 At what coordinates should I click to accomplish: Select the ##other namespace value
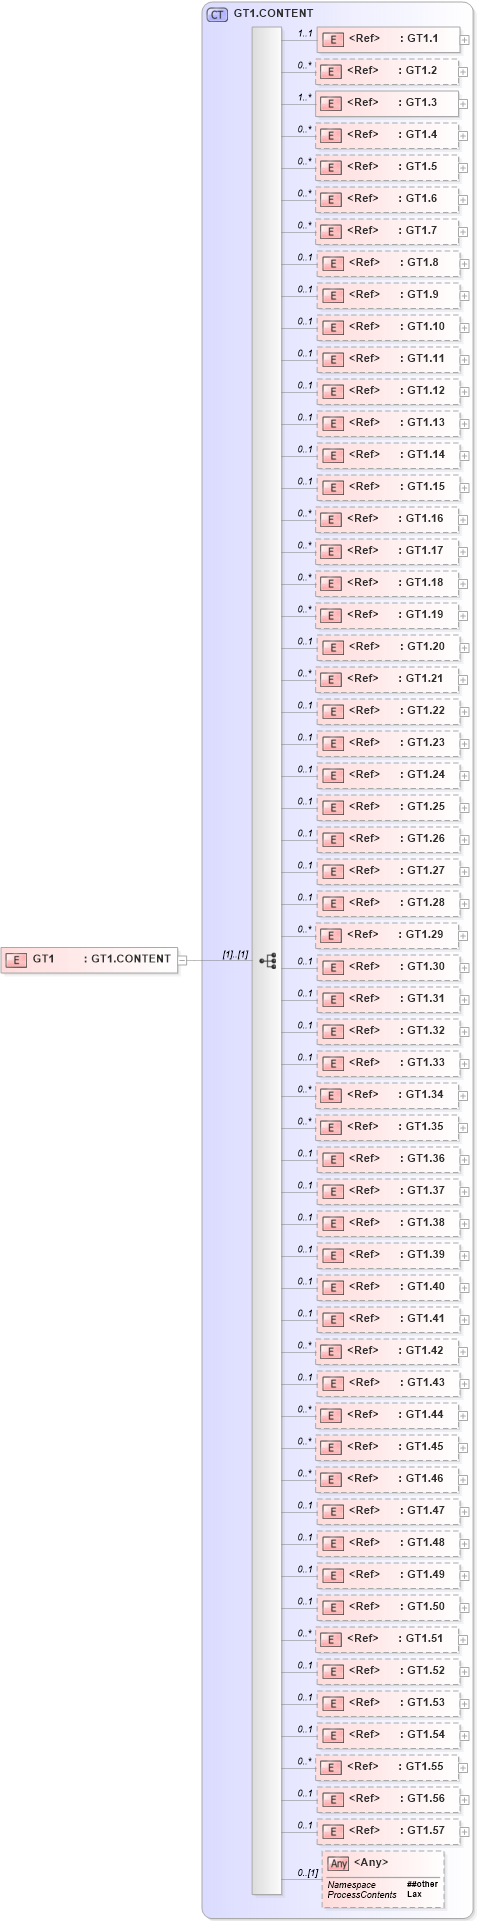422,1885
